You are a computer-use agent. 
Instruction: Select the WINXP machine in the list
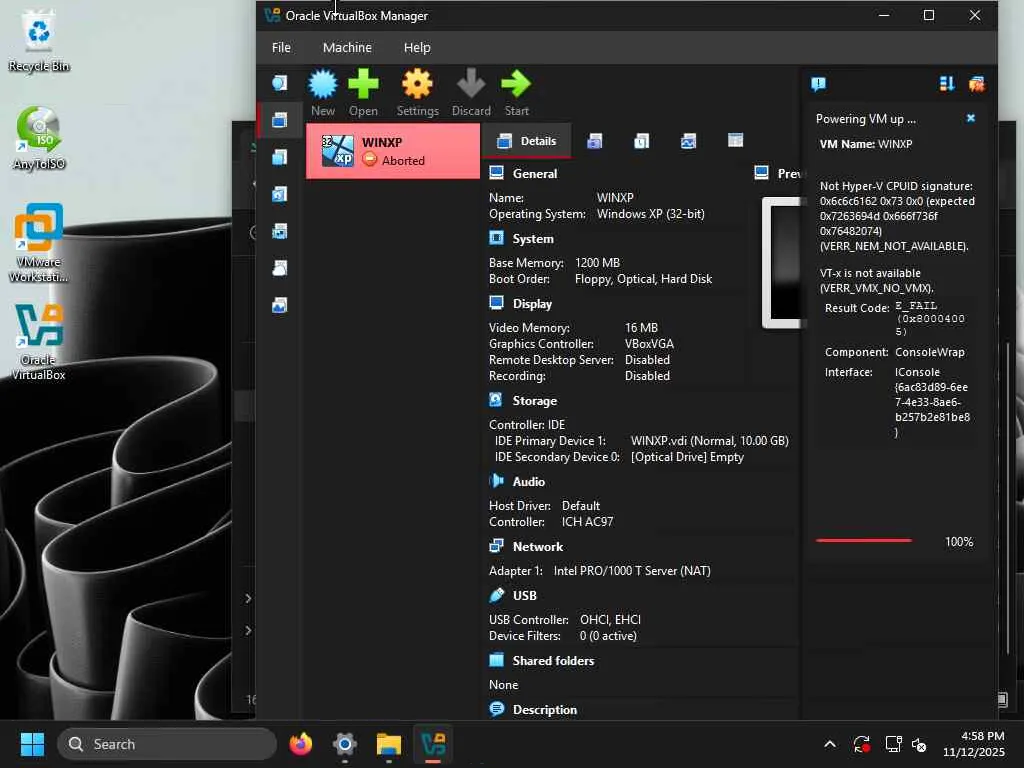pyautogui.click(x=393, y=152)
